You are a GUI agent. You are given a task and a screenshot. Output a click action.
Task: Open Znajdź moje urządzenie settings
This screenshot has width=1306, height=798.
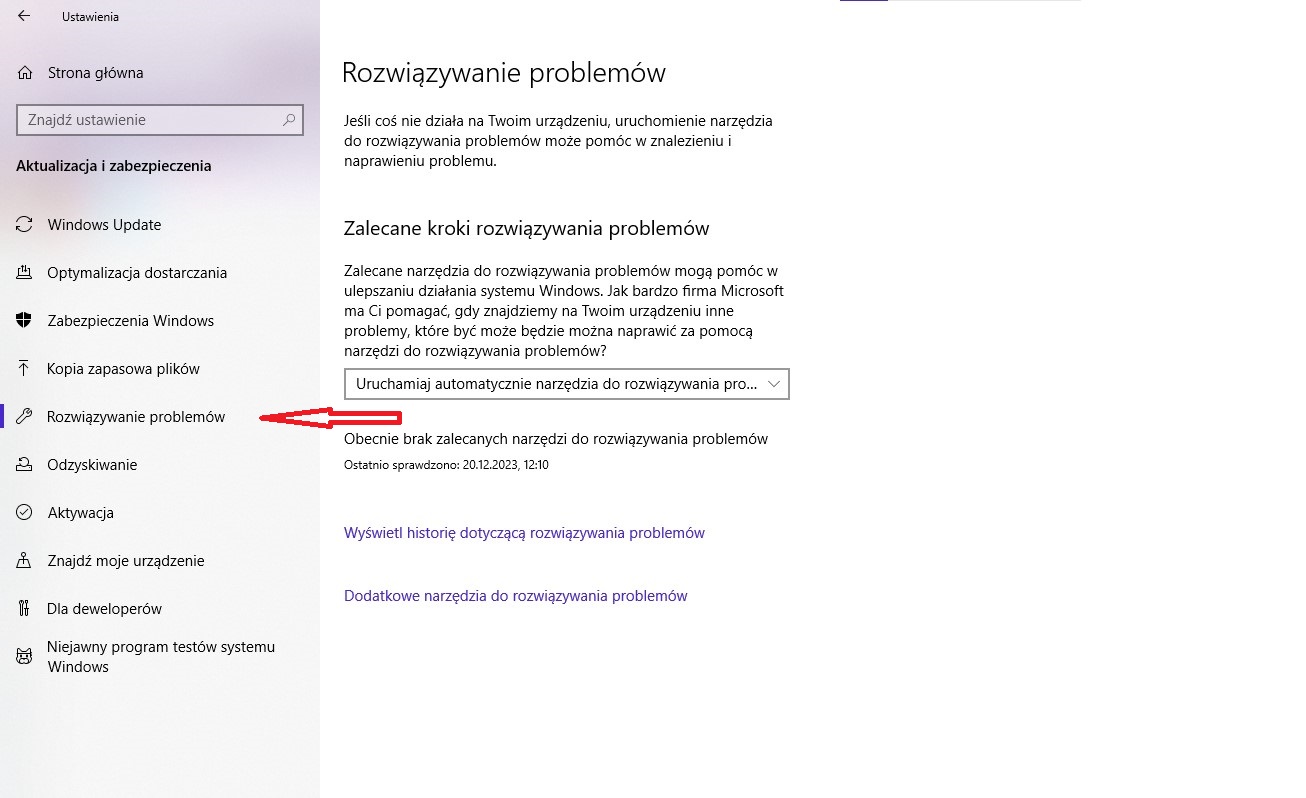pyautogui.click(x=125, y=560)
